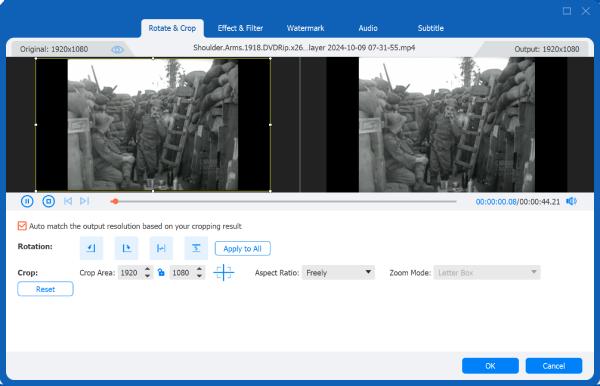Switch to Effect & Filter tab

[240, 28]
